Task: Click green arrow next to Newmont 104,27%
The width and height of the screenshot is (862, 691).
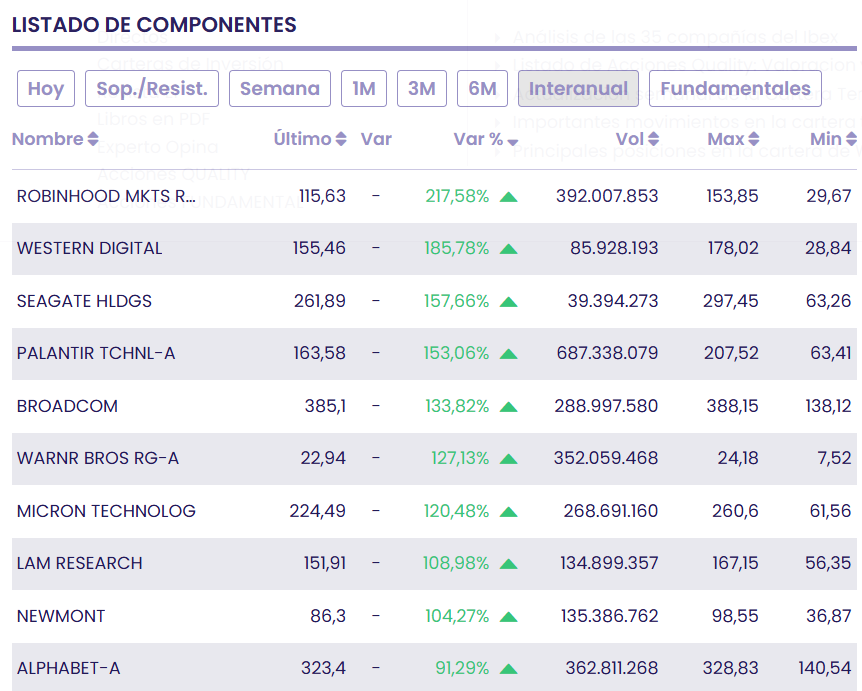Action: (x=508, y=616)
